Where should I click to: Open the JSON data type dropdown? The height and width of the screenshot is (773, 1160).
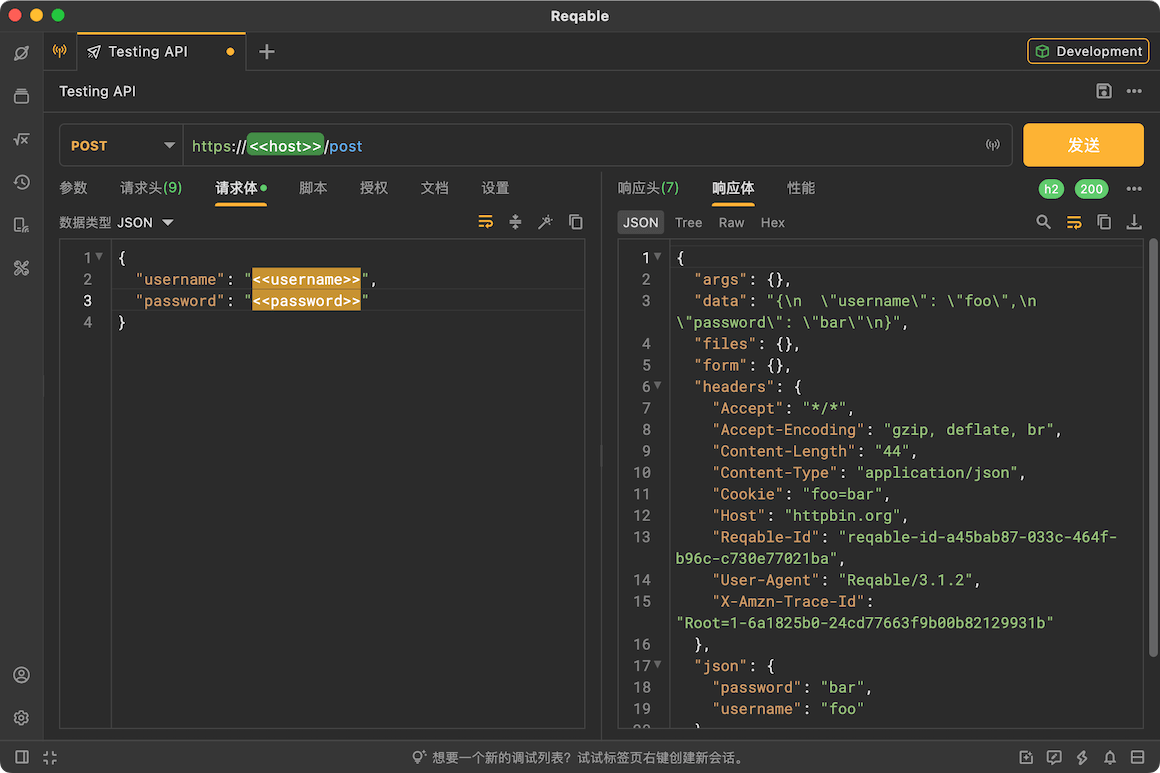click(145, 223)
